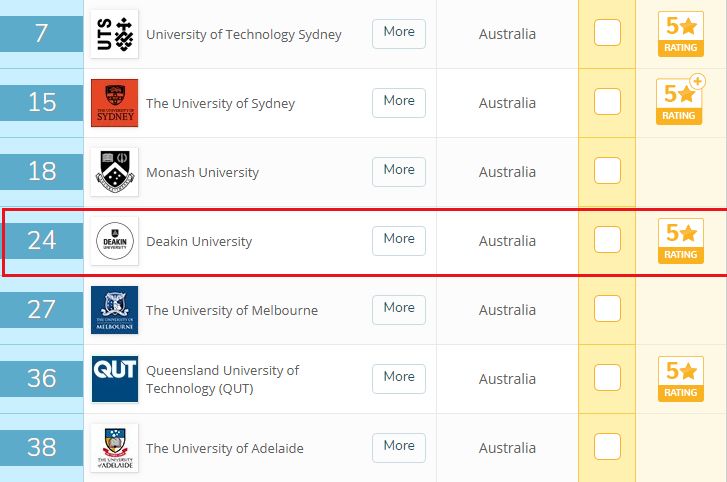727x482 pixels.
Task: Click the University of Sydney logo
Action: pos(115,103)
